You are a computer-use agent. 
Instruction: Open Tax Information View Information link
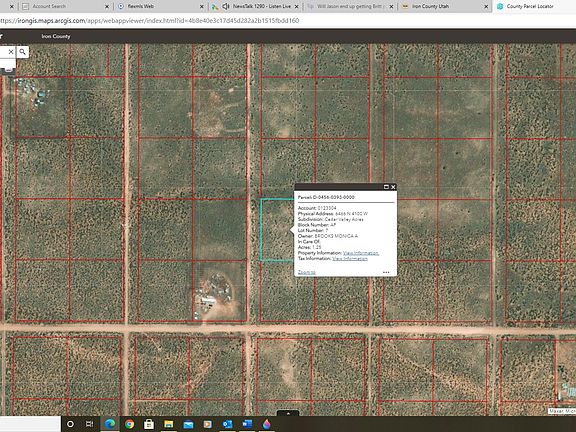(x=350, y=259)
